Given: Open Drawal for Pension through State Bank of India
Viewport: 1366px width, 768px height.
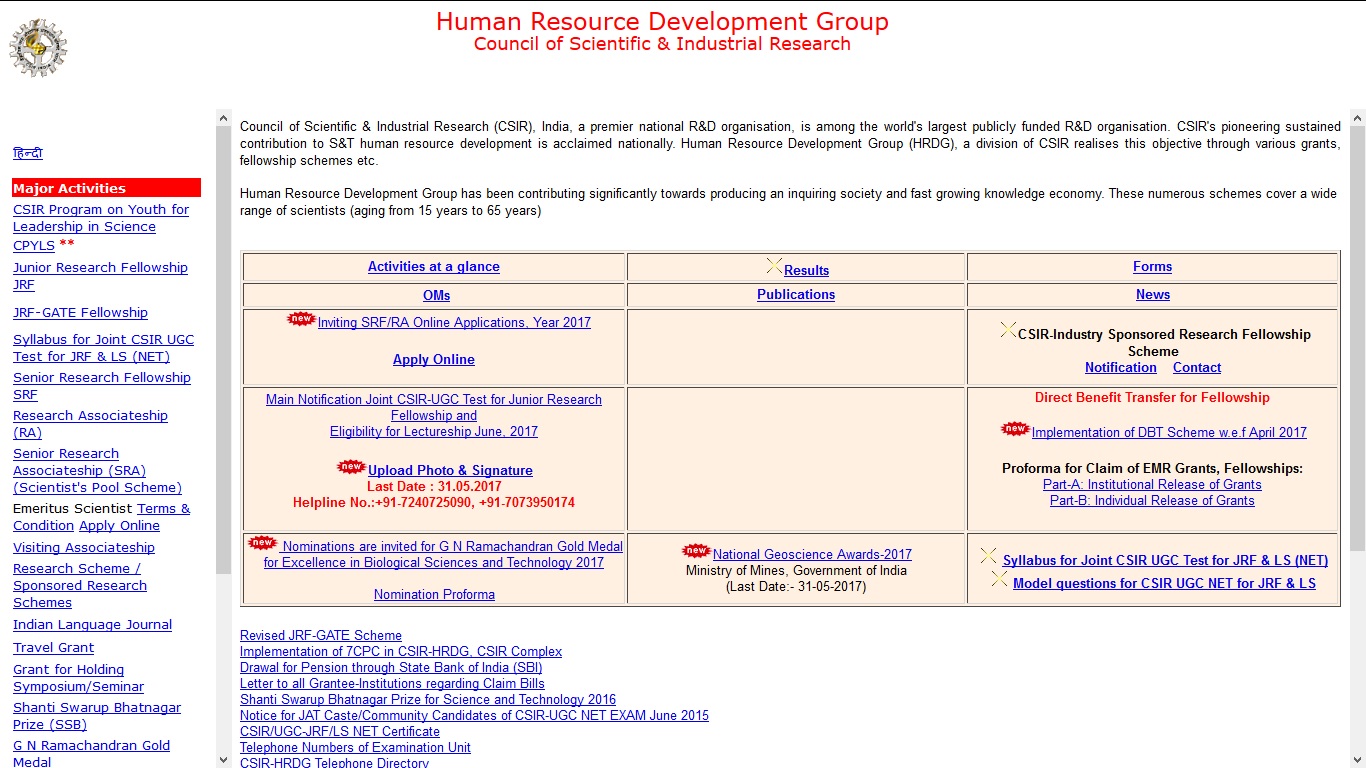Looking at the screenshot, I should [x=391, y=668].
